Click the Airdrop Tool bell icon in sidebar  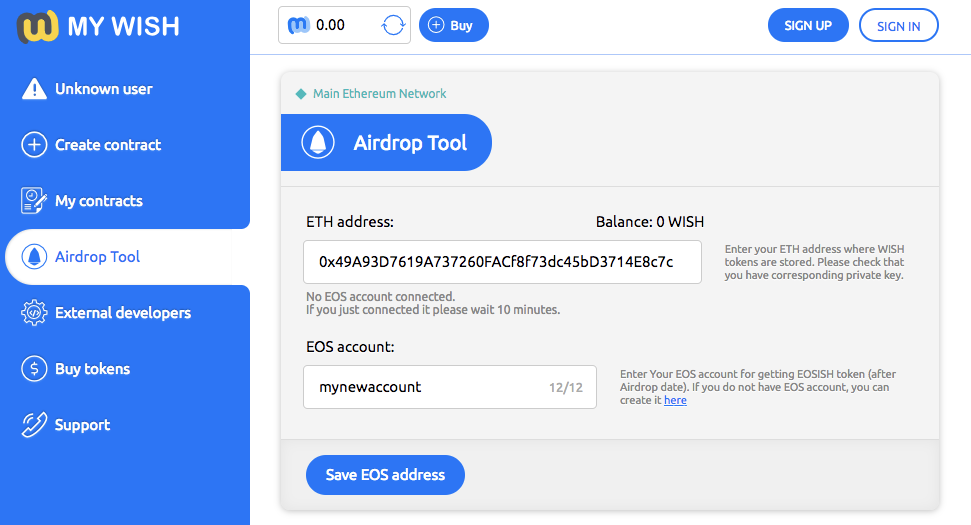[34, 256]
